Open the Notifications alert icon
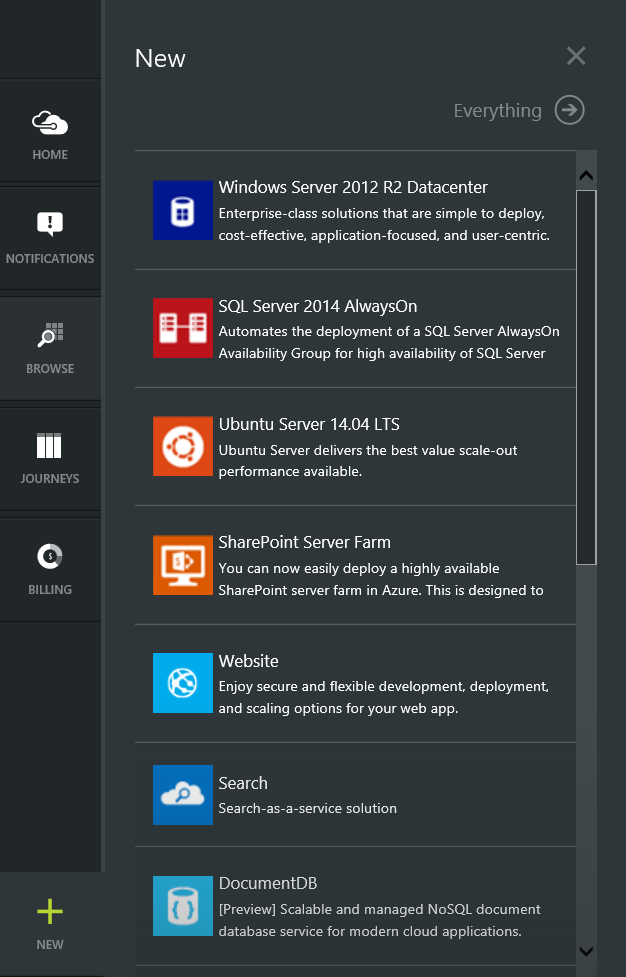 tap(50, 224)
